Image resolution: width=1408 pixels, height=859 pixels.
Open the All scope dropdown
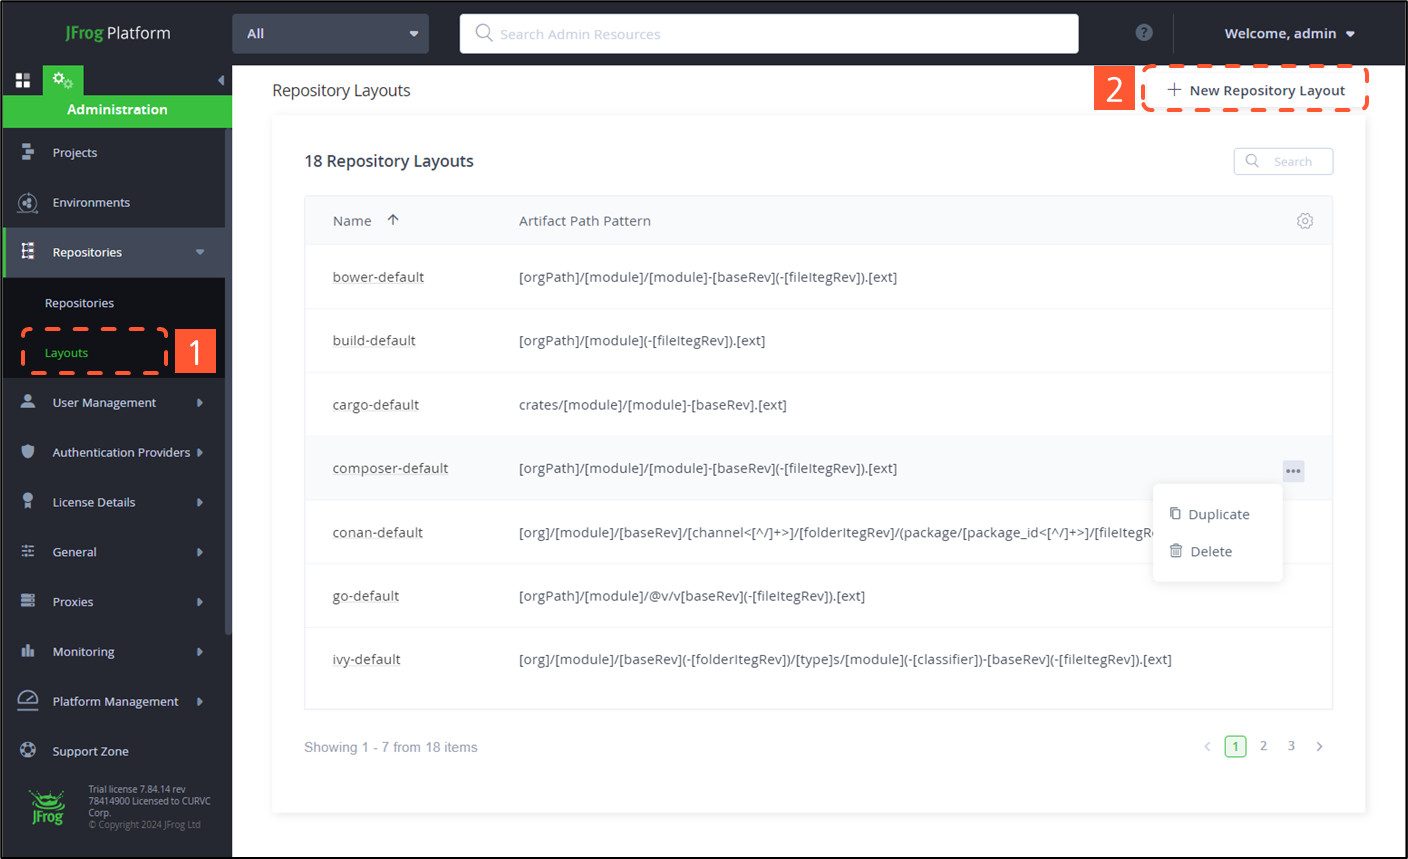click(x=330, y=34)
